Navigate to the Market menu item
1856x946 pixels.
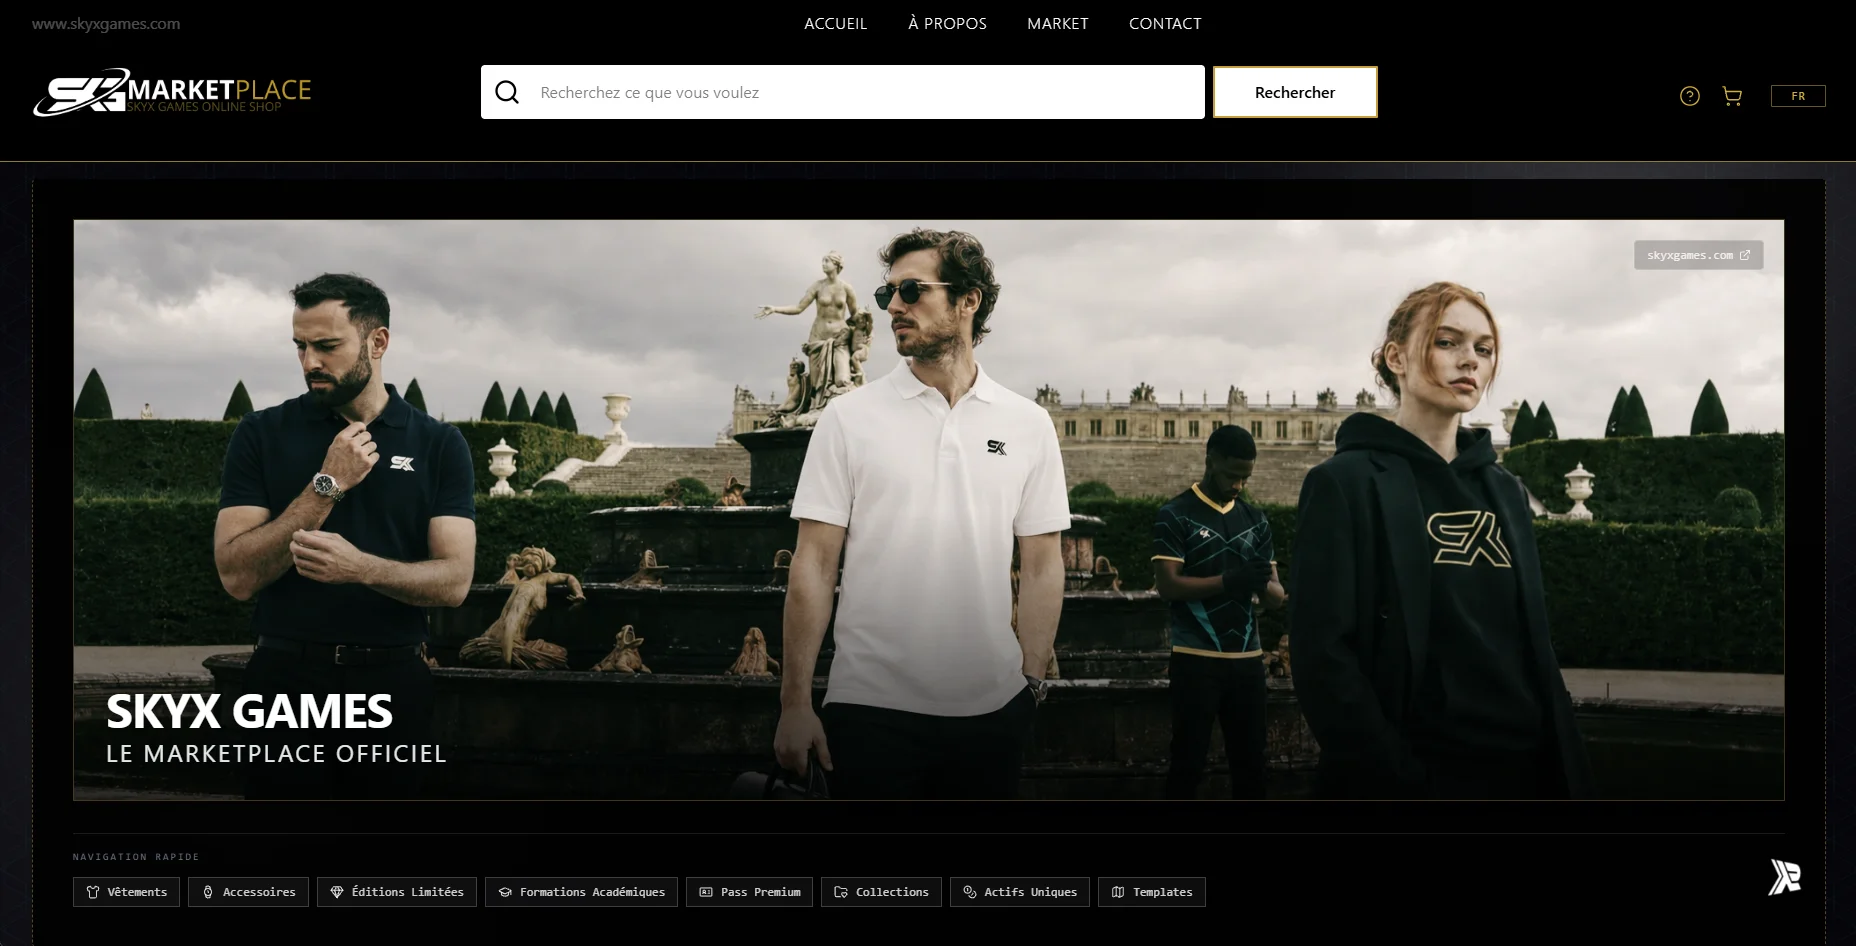point(1057,23)
